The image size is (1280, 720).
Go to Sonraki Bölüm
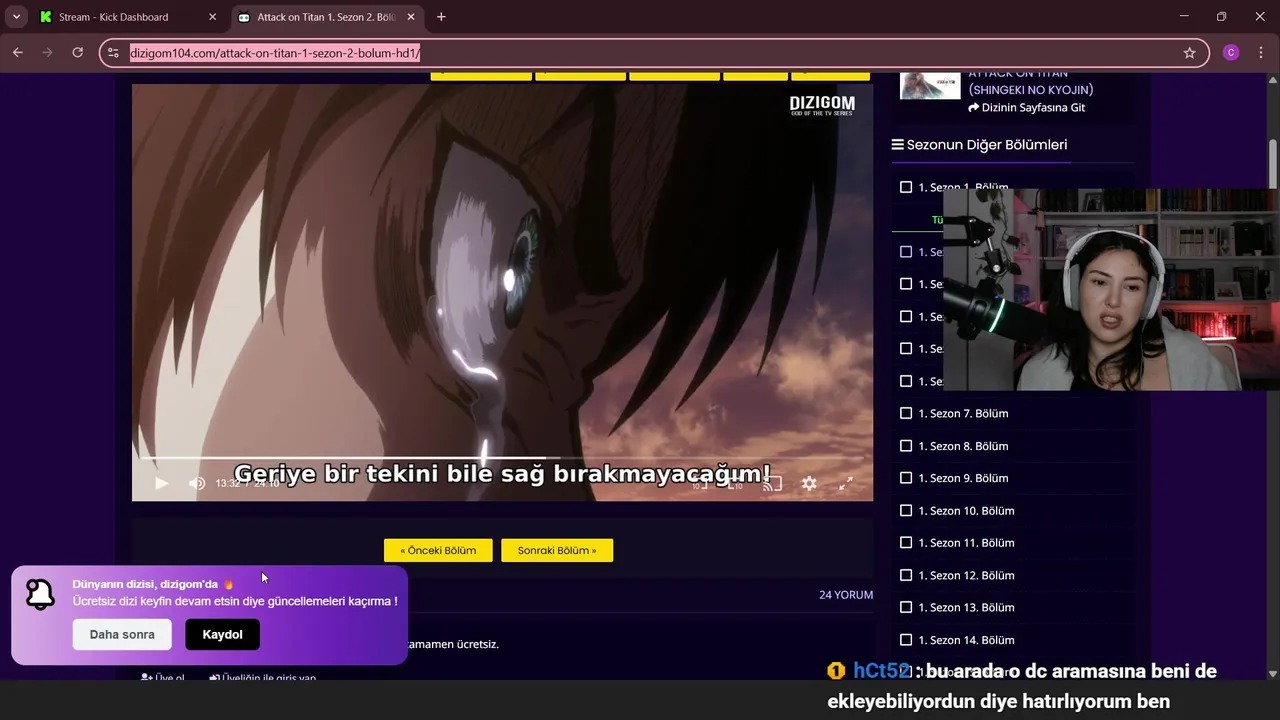[557, 550]
